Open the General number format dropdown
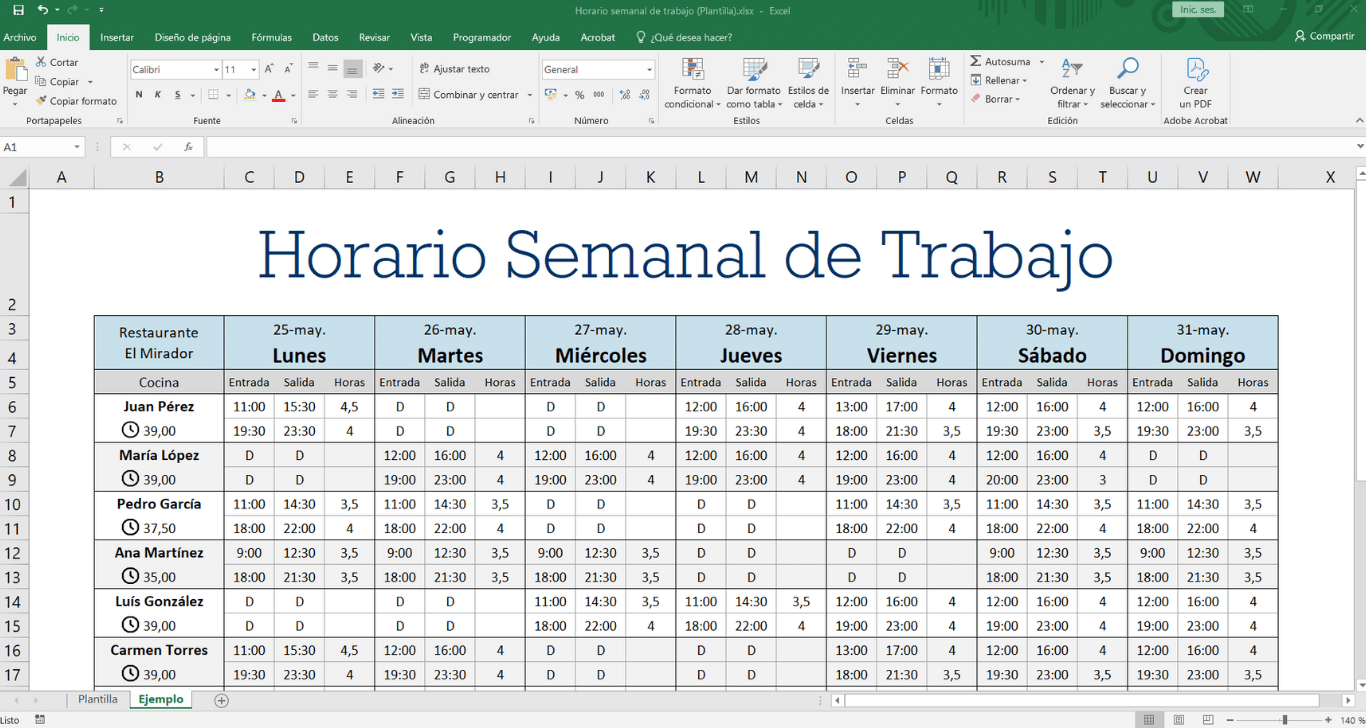The height and width of the screenshot is (728, 1366). (x=649, y=70)
